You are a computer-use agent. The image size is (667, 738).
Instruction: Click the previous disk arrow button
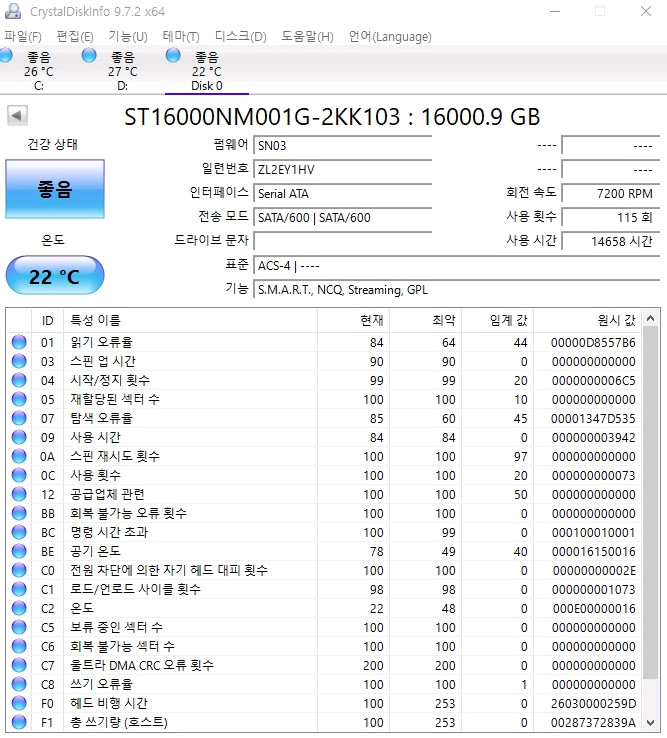coord(17,115)
